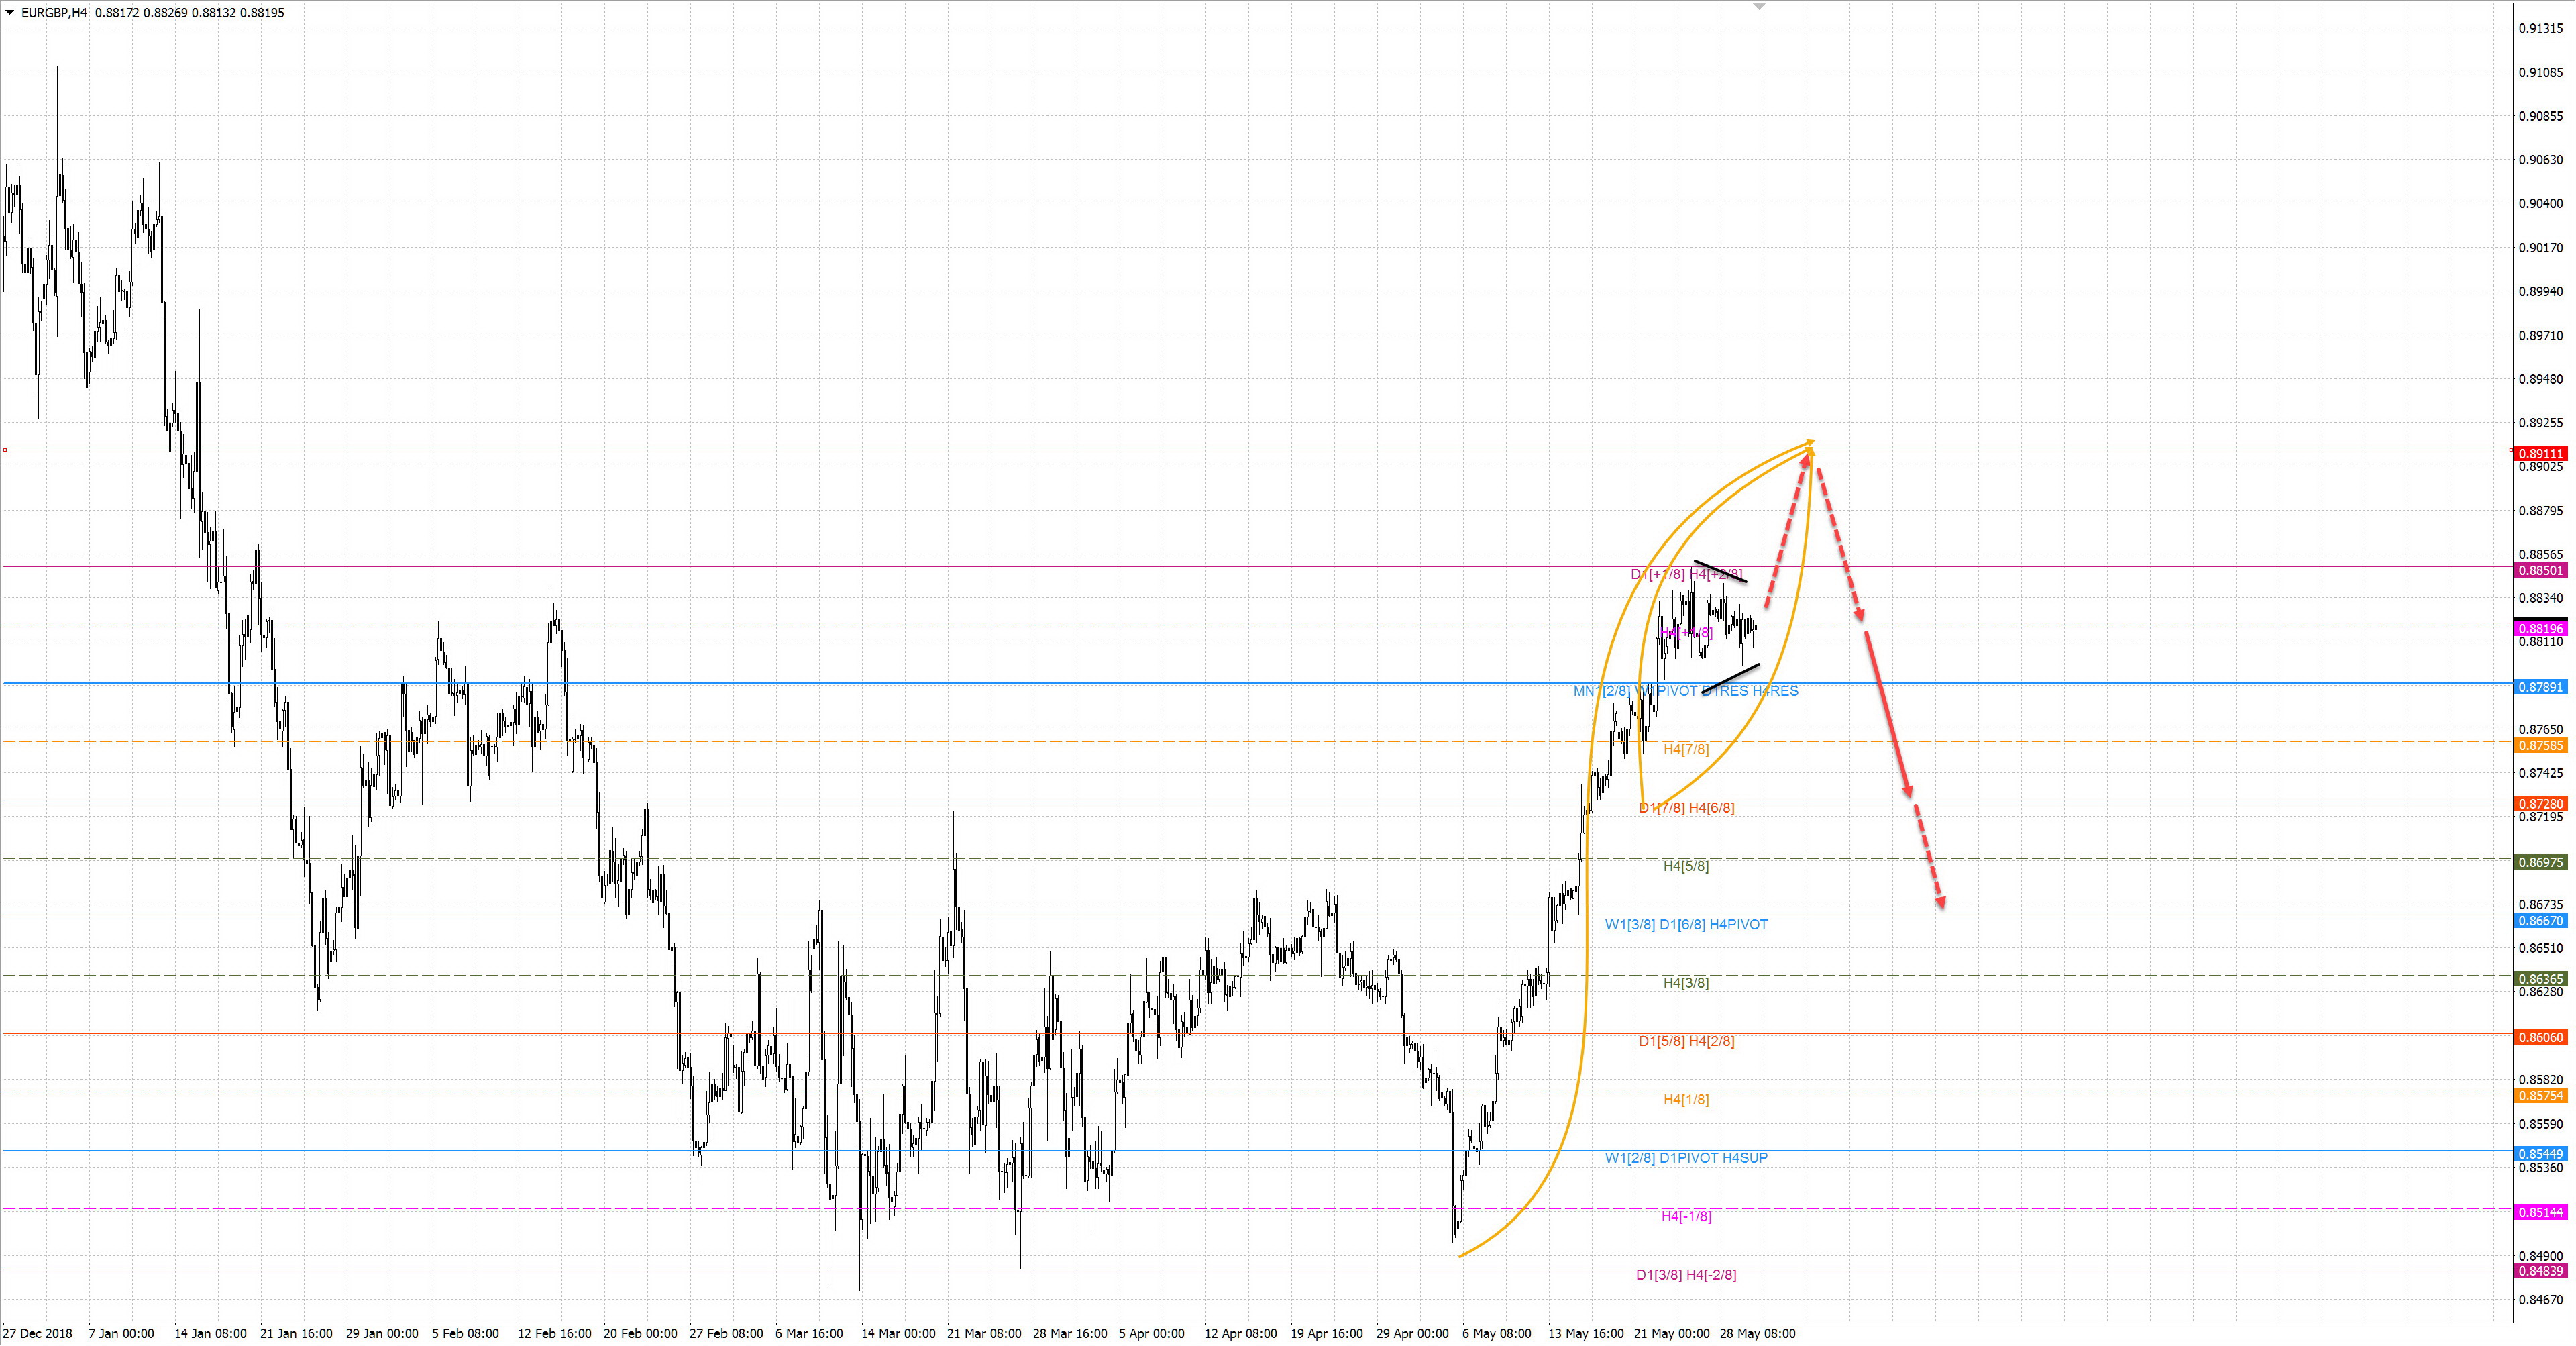Viewport: 2576px width, 1346px height.
Task: Click the 28 May 08:00 date marker
Action: [x=1757, y=1333]
